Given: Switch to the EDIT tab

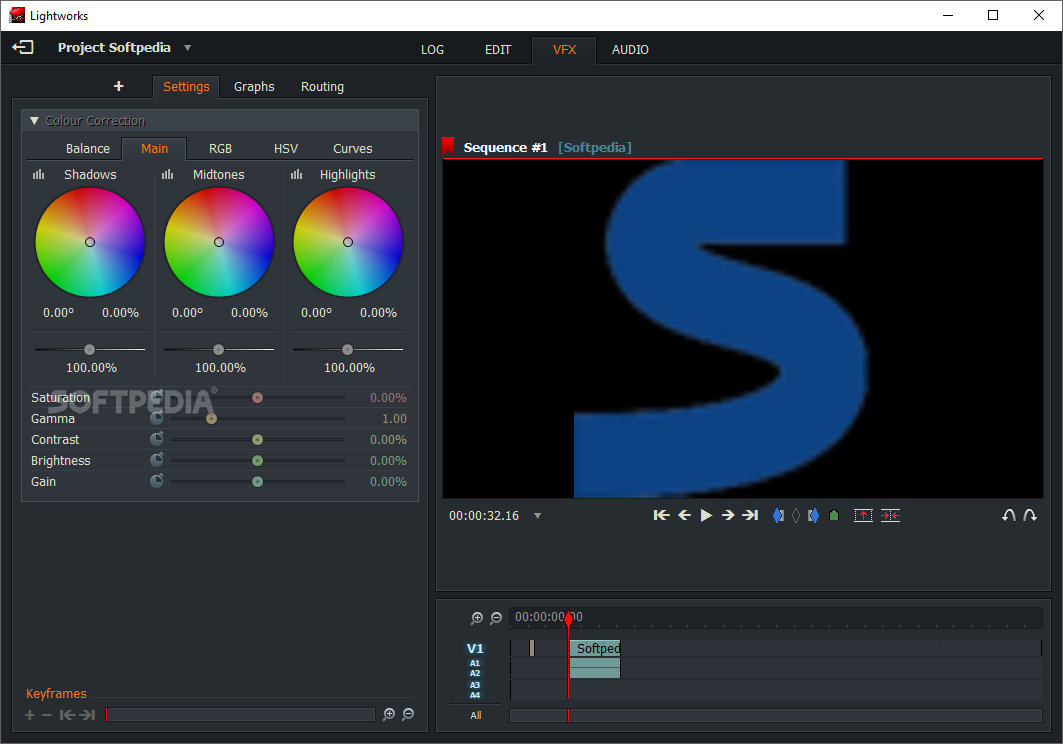Looking at the screenshot, I should click(498, 50).
